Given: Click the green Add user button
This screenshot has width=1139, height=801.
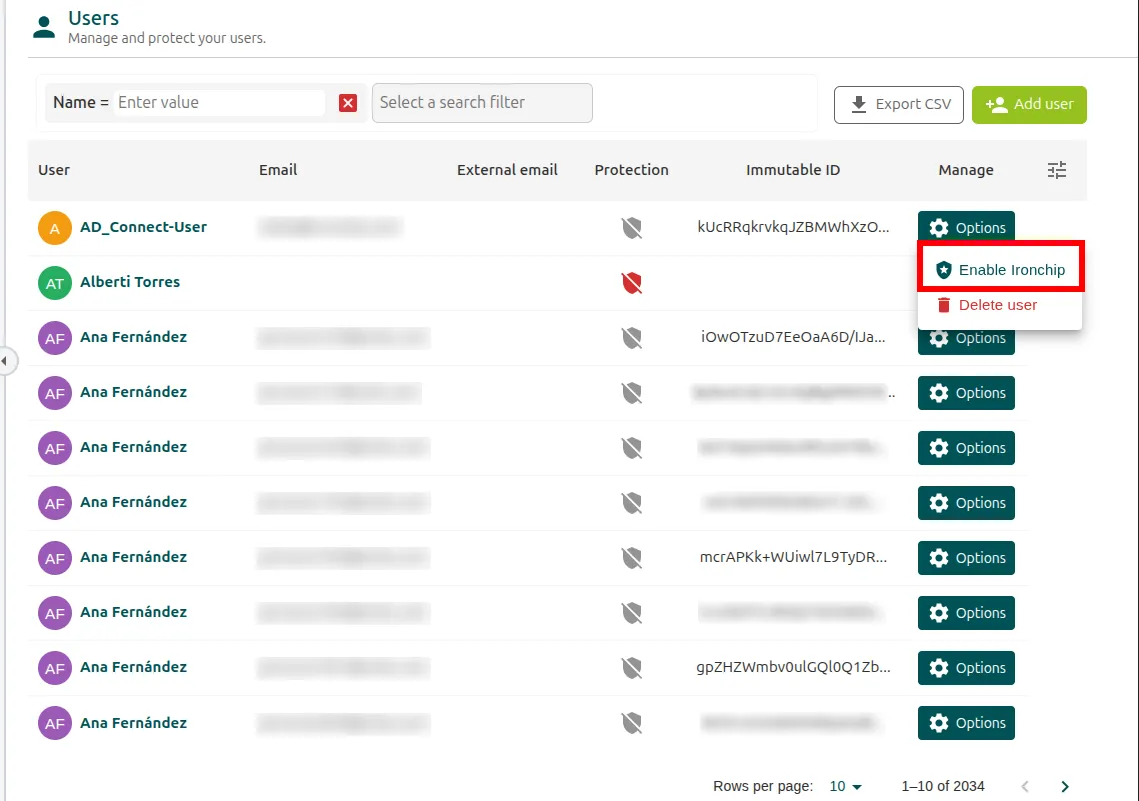Looking at the screenshot, I should point(1029,105).
